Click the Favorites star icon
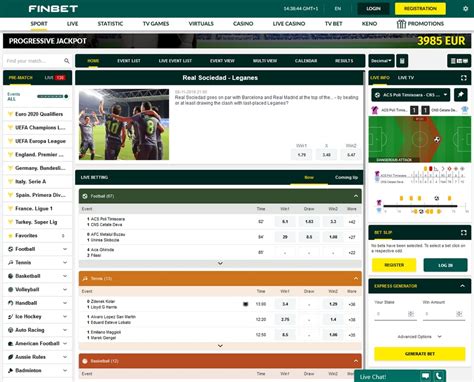The image size is (474, 382). click(x=10, y=235)
